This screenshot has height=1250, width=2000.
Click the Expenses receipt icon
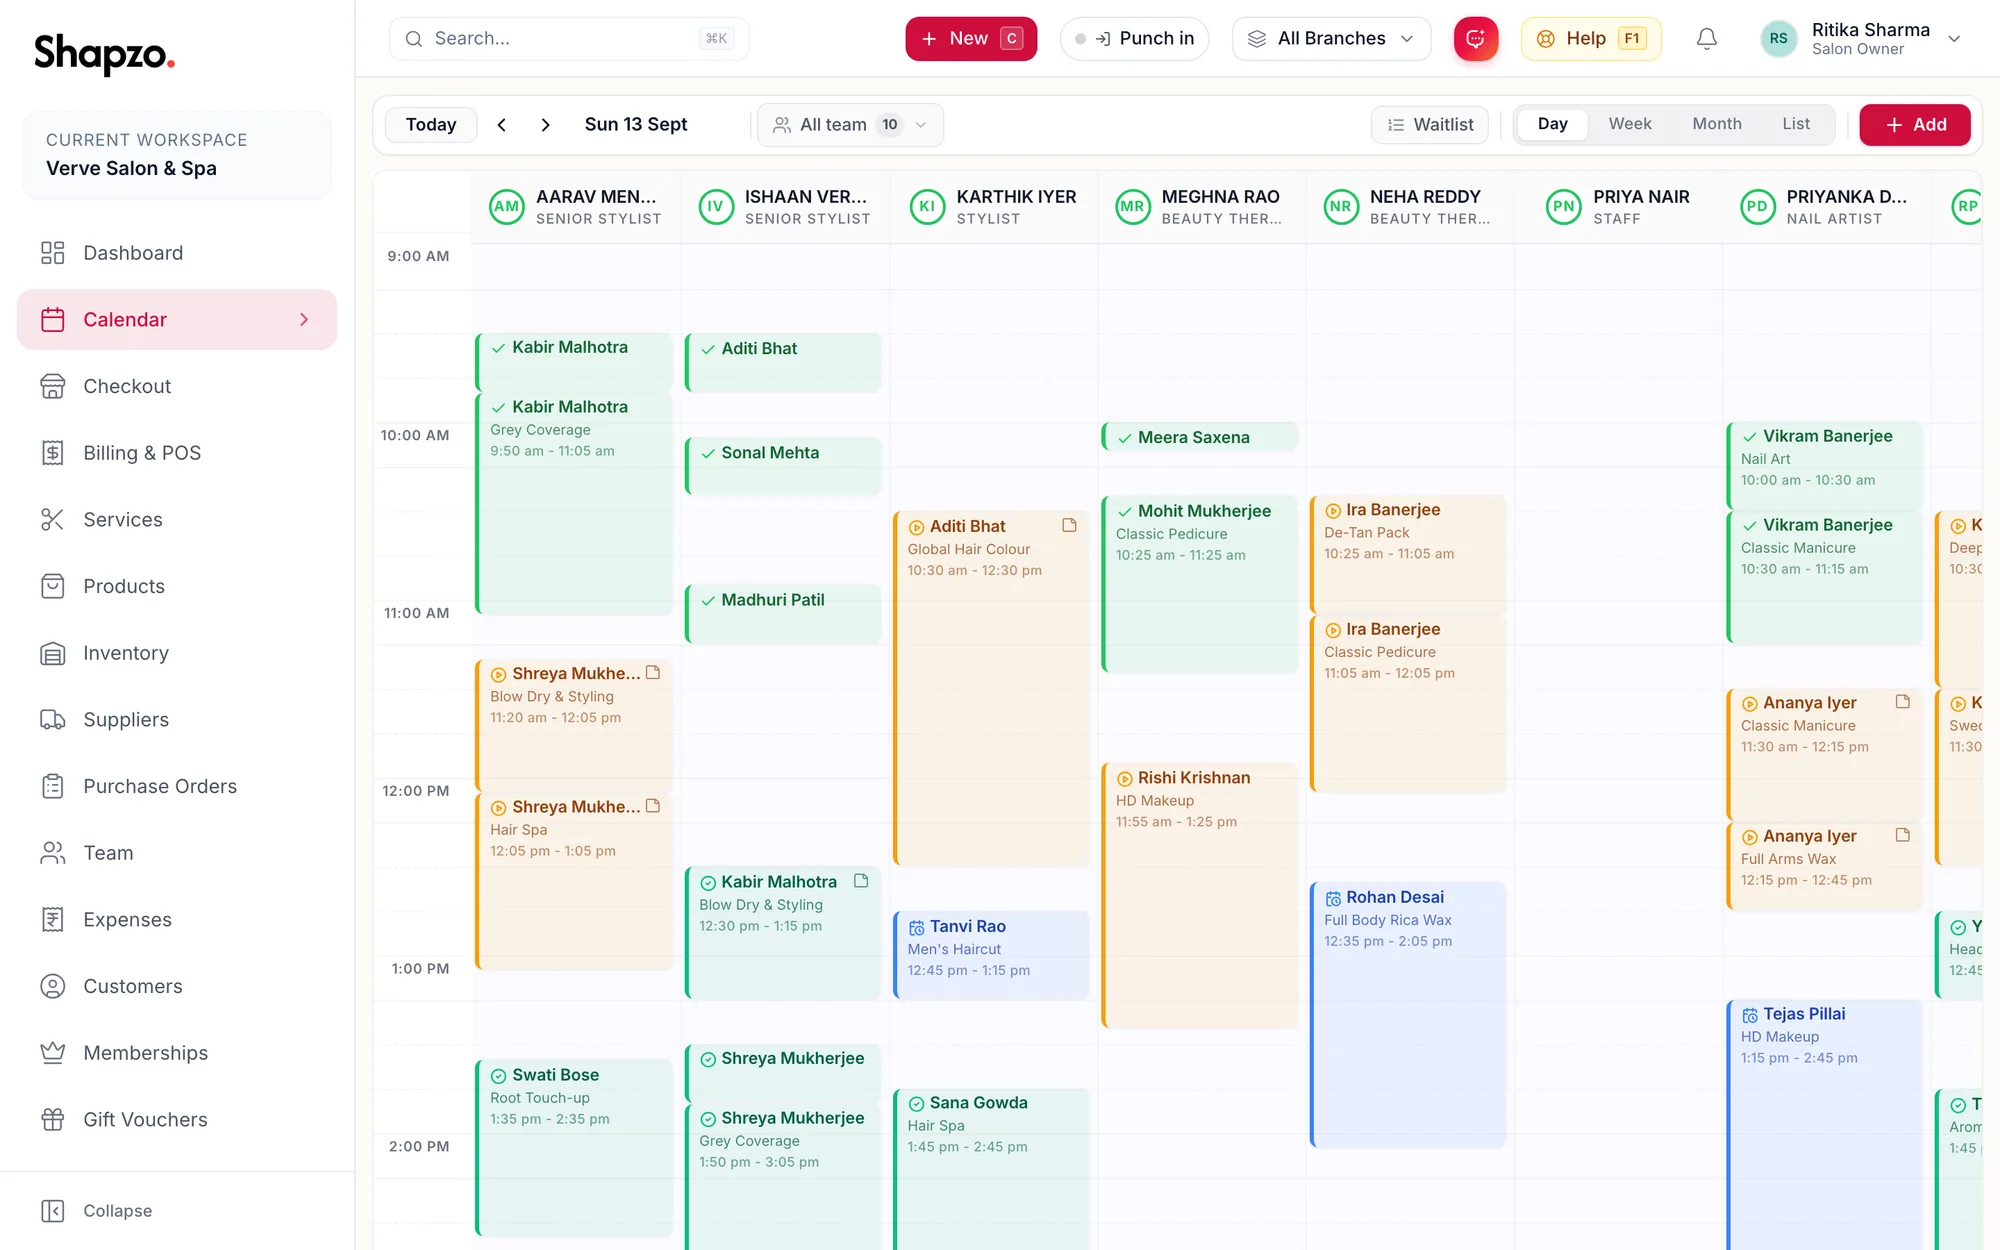[52, 920]
